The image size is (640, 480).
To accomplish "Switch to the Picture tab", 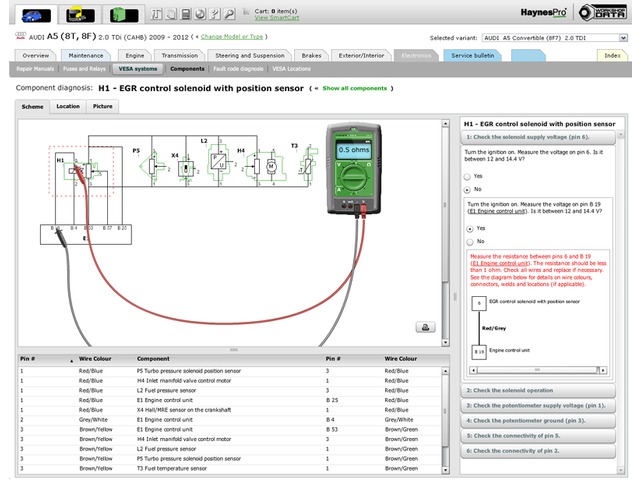I will [102, 107].
